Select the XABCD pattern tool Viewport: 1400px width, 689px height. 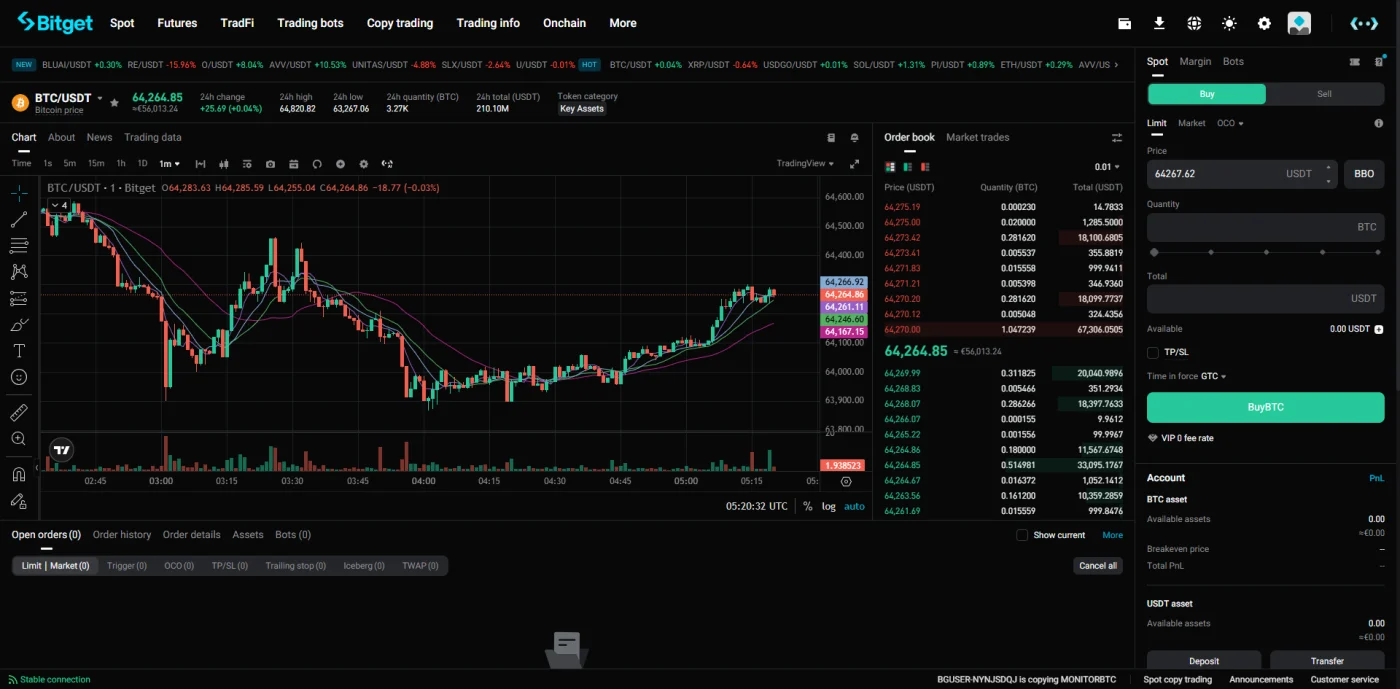click(x=19, y=272)
